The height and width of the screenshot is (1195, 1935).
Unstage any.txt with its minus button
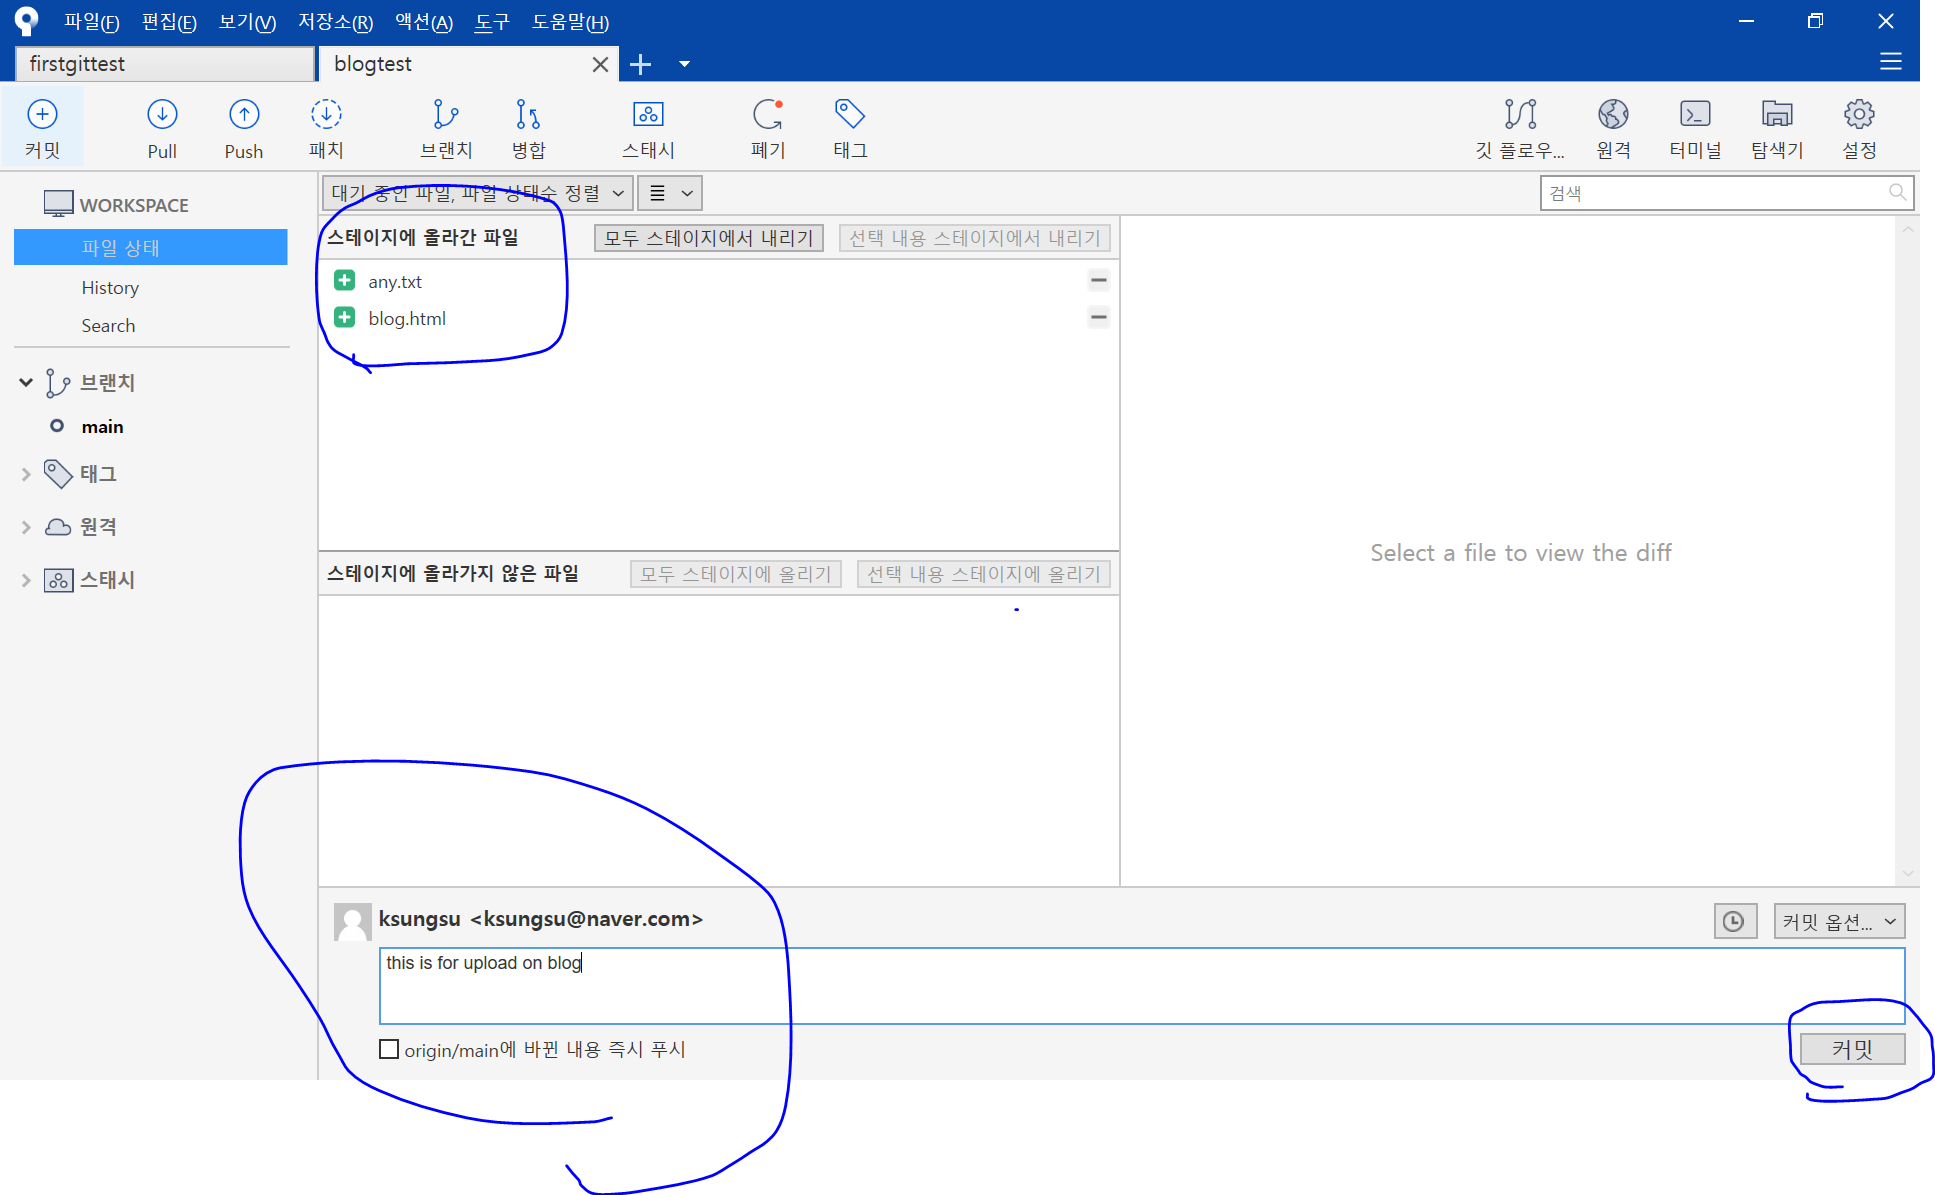point(1098,280)
